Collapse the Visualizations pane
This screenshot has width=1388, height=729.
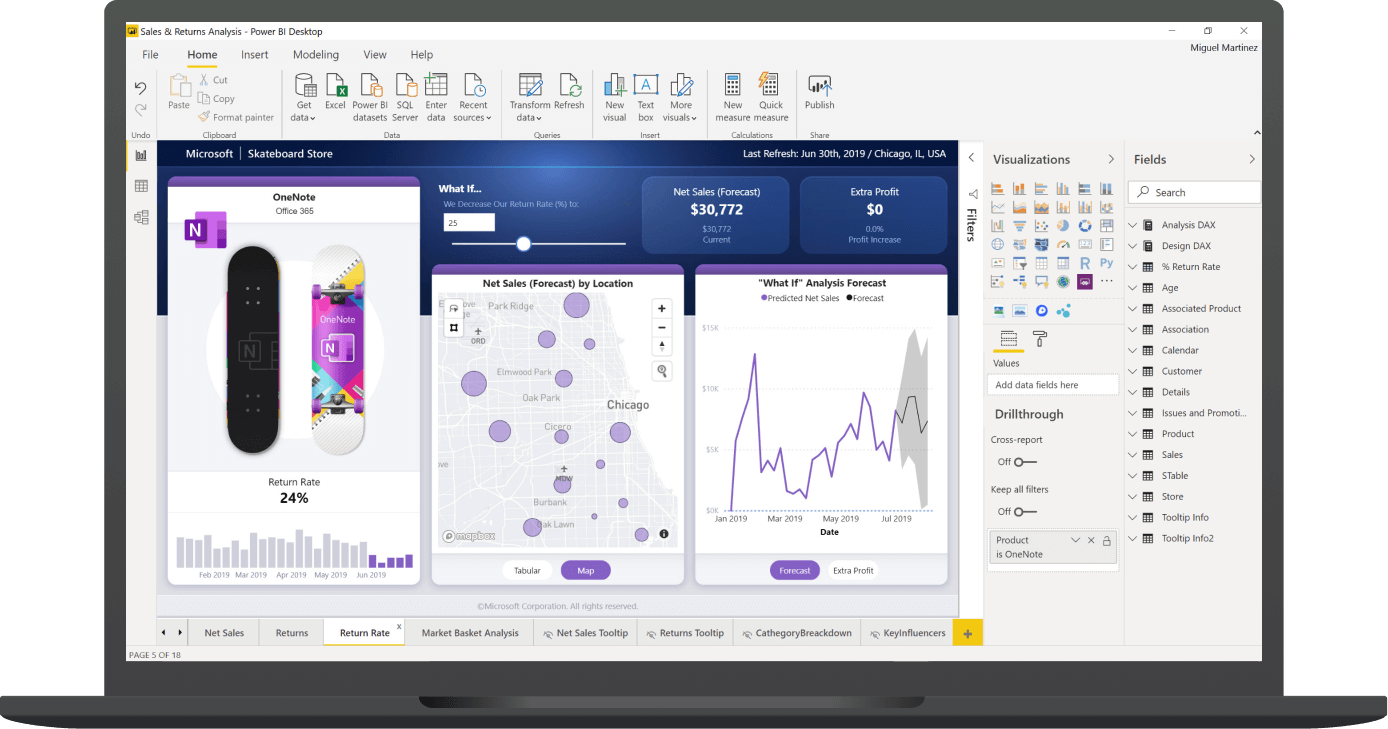coord(1111,159)
